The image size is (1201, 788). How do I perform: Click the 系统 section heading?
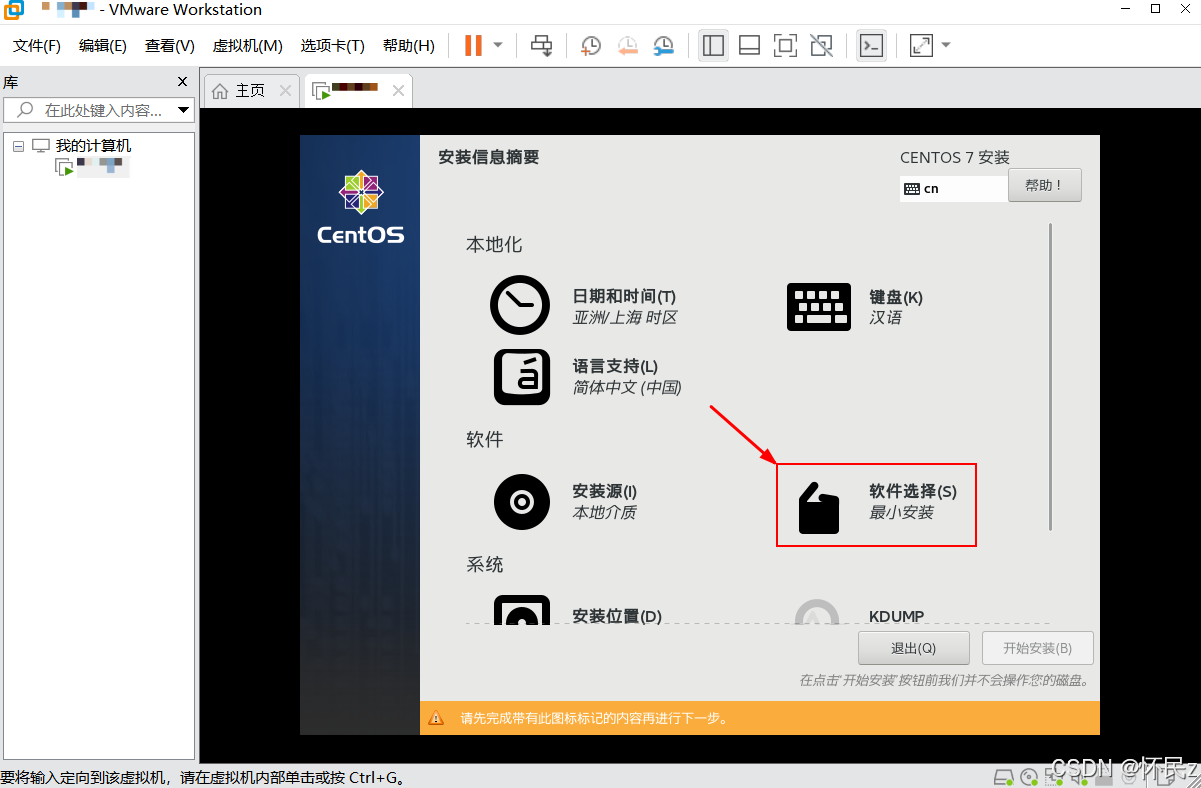coord(485,565)
